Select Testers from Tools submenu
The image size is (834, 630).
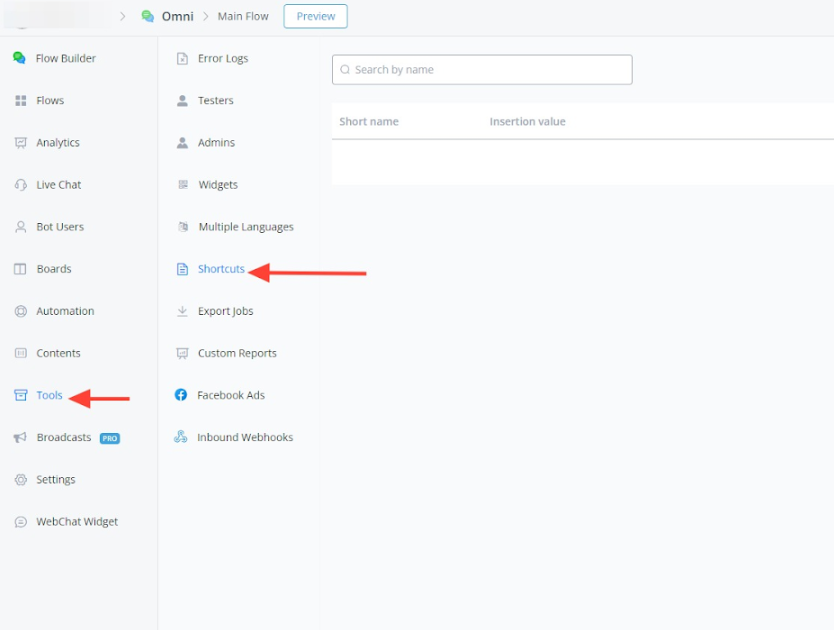[x=215, y=101]
